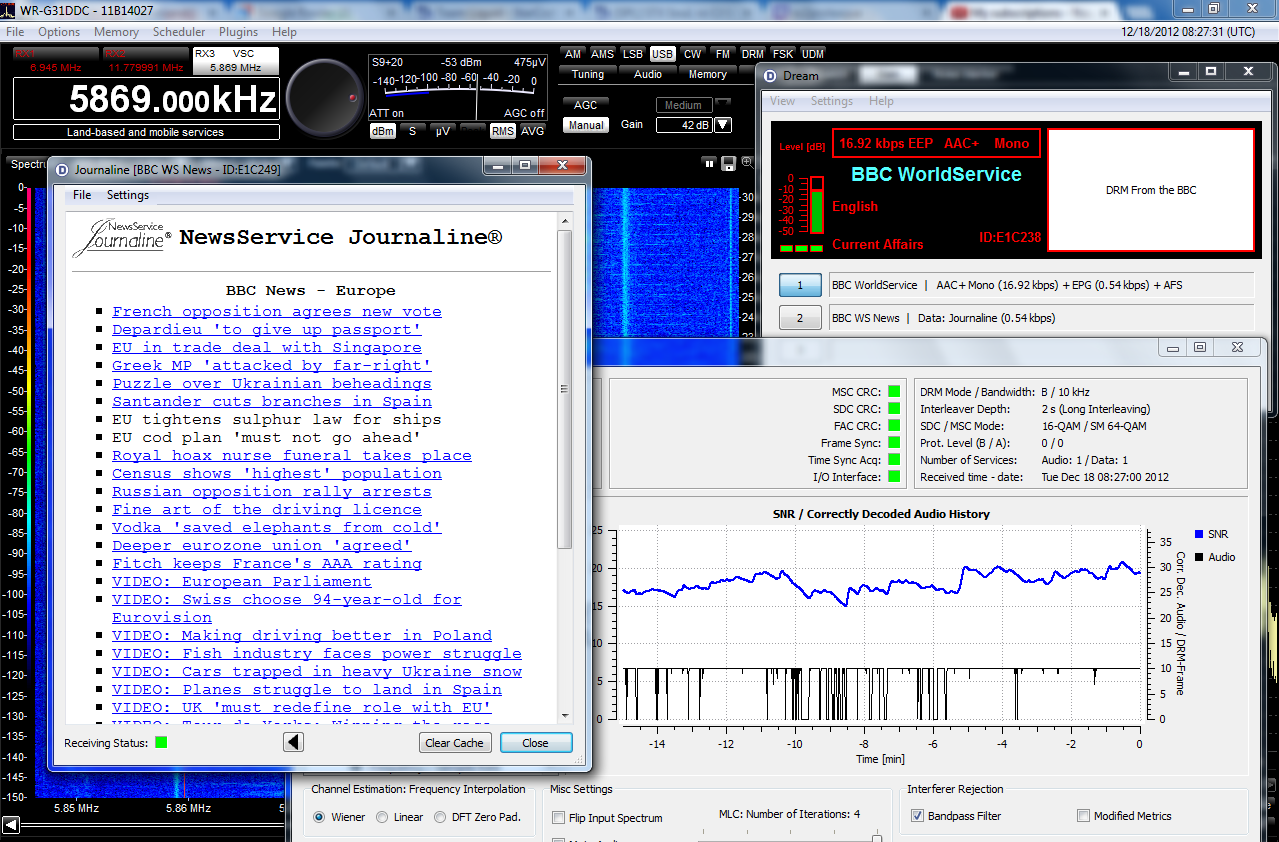The height and width of the screenshot is (842, 1279).
Task: Select S-unit meter scale
Action: click(x=412, y=131)
